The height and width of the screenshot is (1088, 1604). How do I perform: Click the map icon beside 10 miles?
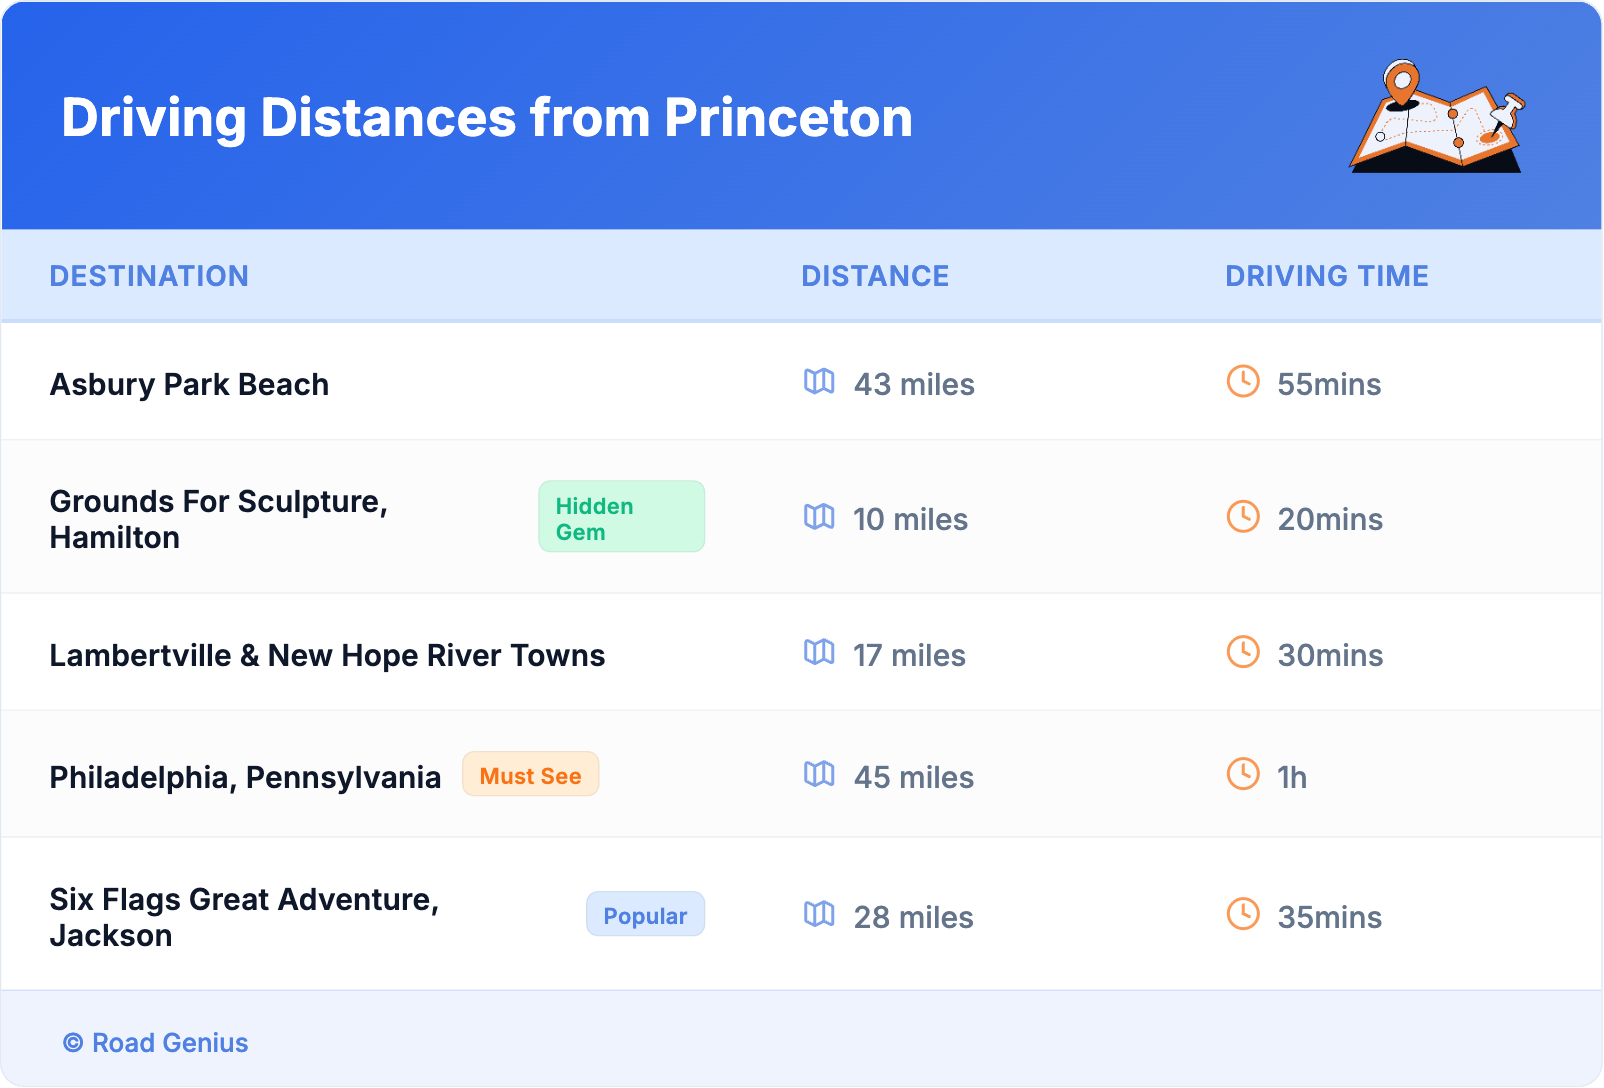pyautogui.click(x=819, y=517)
